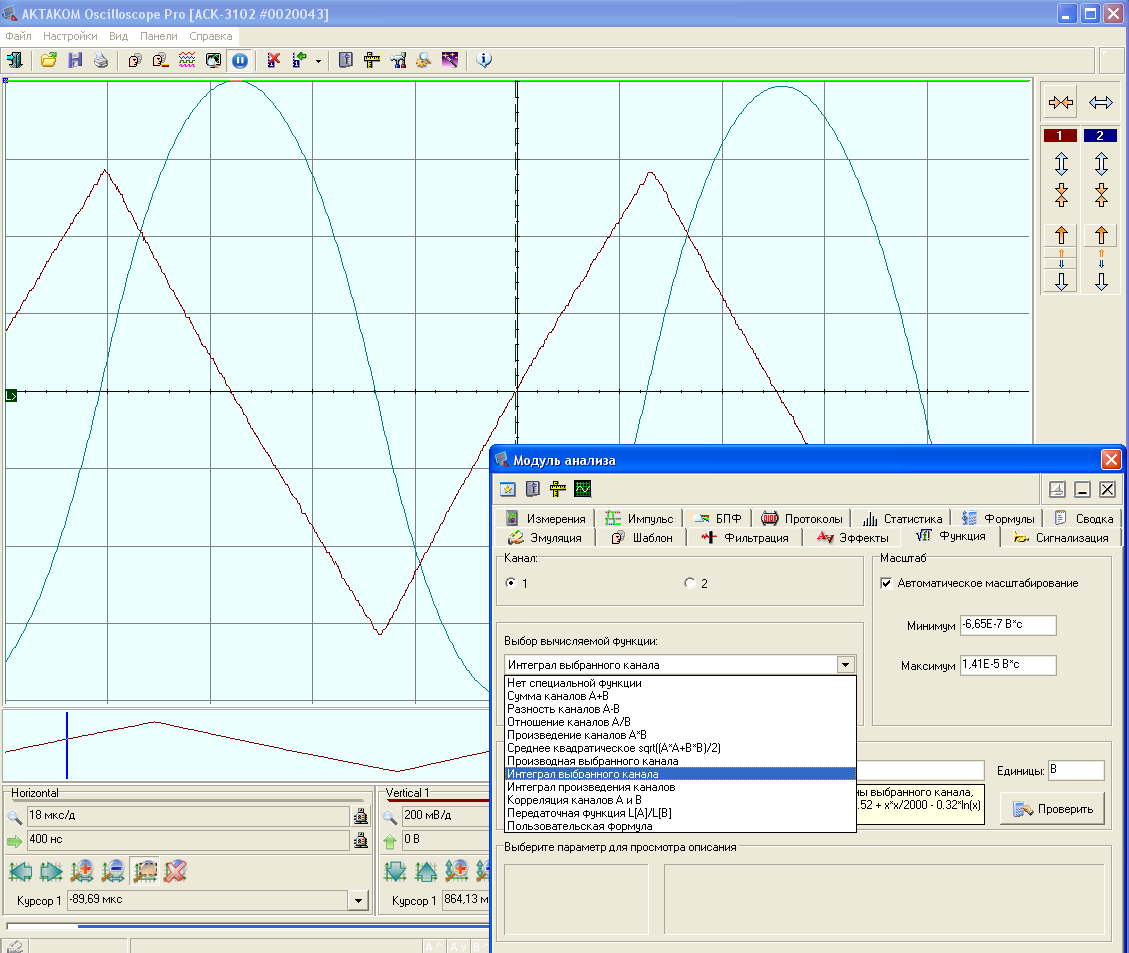Image resolution: width=1129 pixels, height=953 pixels.
Task: Stretch channel 1 vertically with blue arrow
Action: click(x=1061, y=163)
